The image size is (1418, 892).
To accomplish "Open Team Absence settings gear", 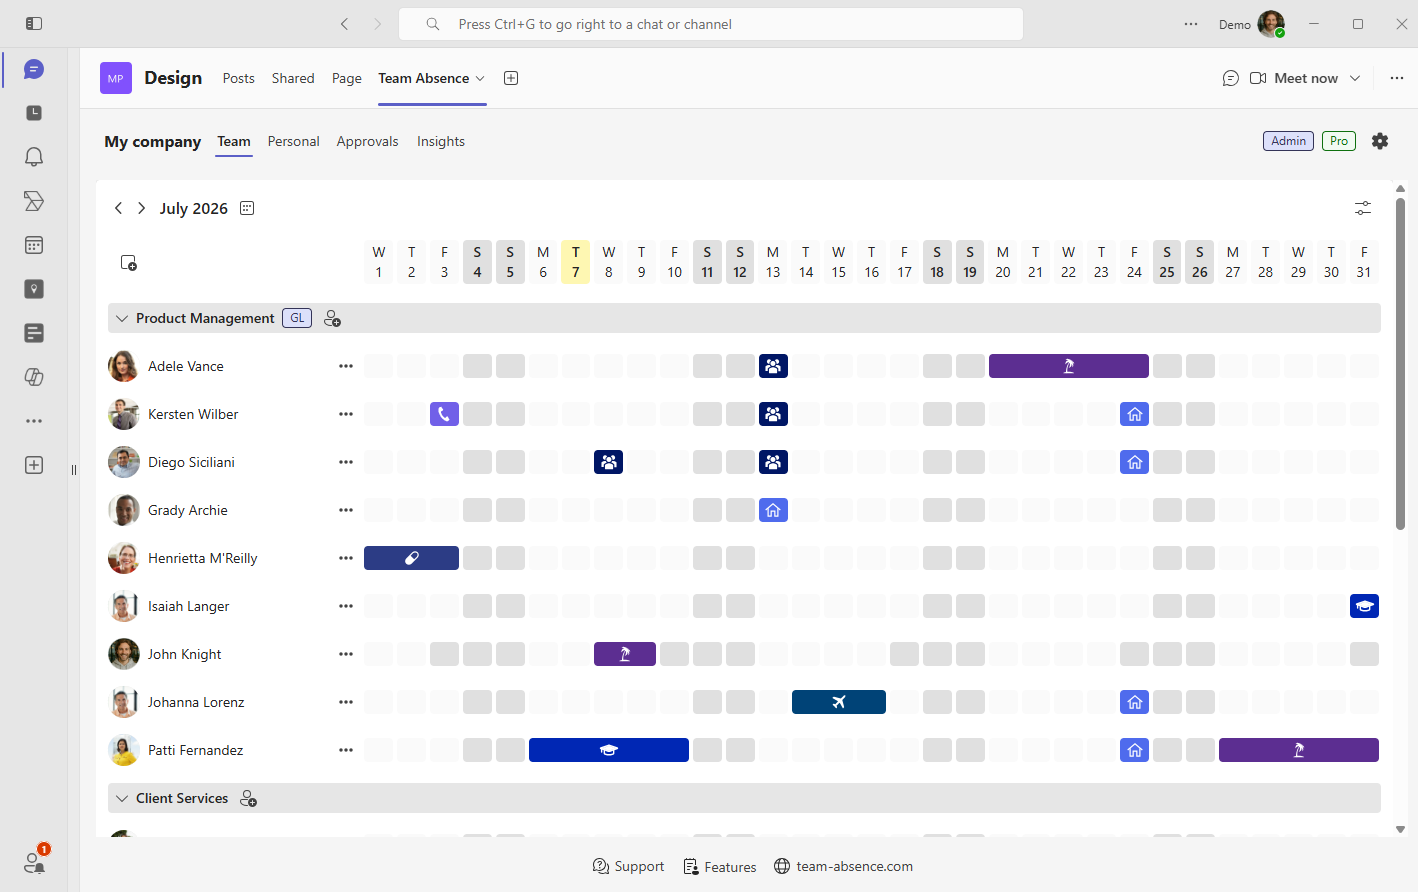I will click(x=1380, y=141).
